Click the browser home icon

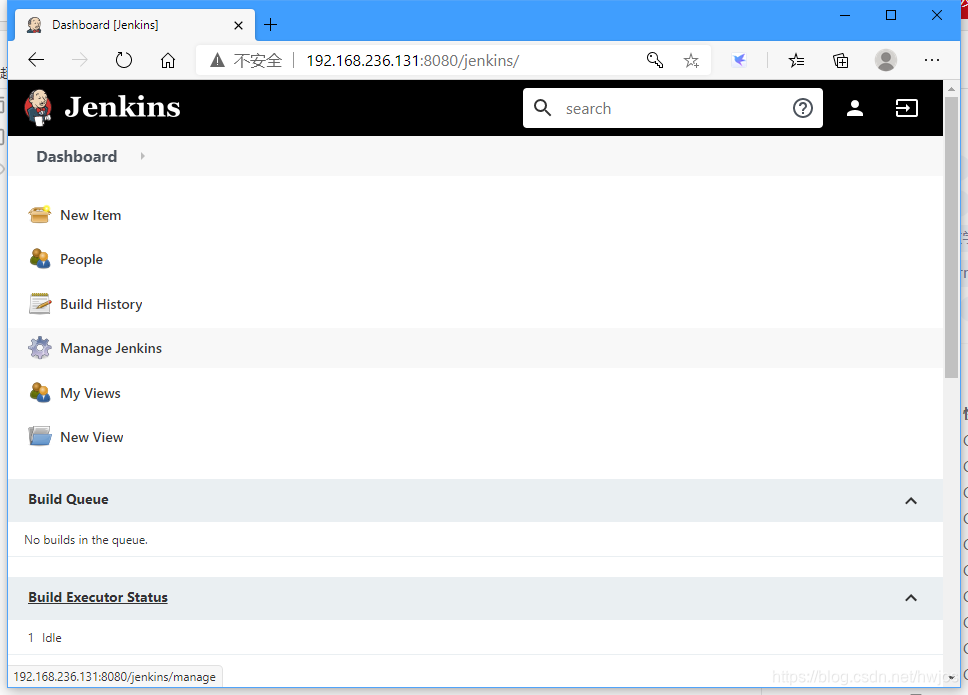[x=167, y=60]
